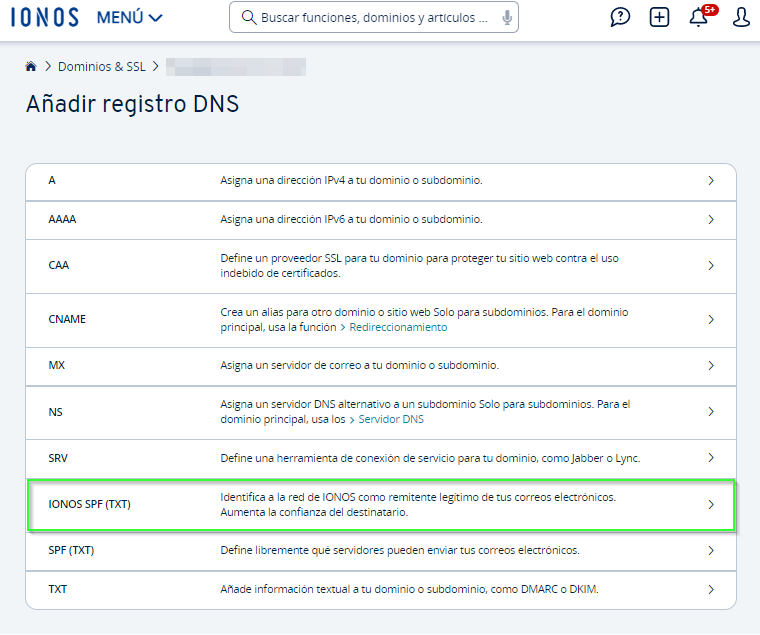
Task: Open the user account icon
Action: click(x=741, y=17)
